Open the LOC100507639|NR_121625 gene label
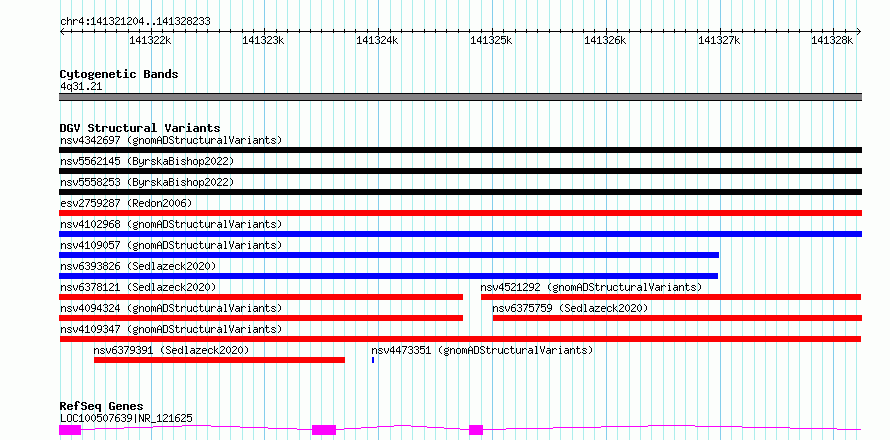Image resolution: width=890 pixels, height=440 pixels. click(x=126, y=419)
